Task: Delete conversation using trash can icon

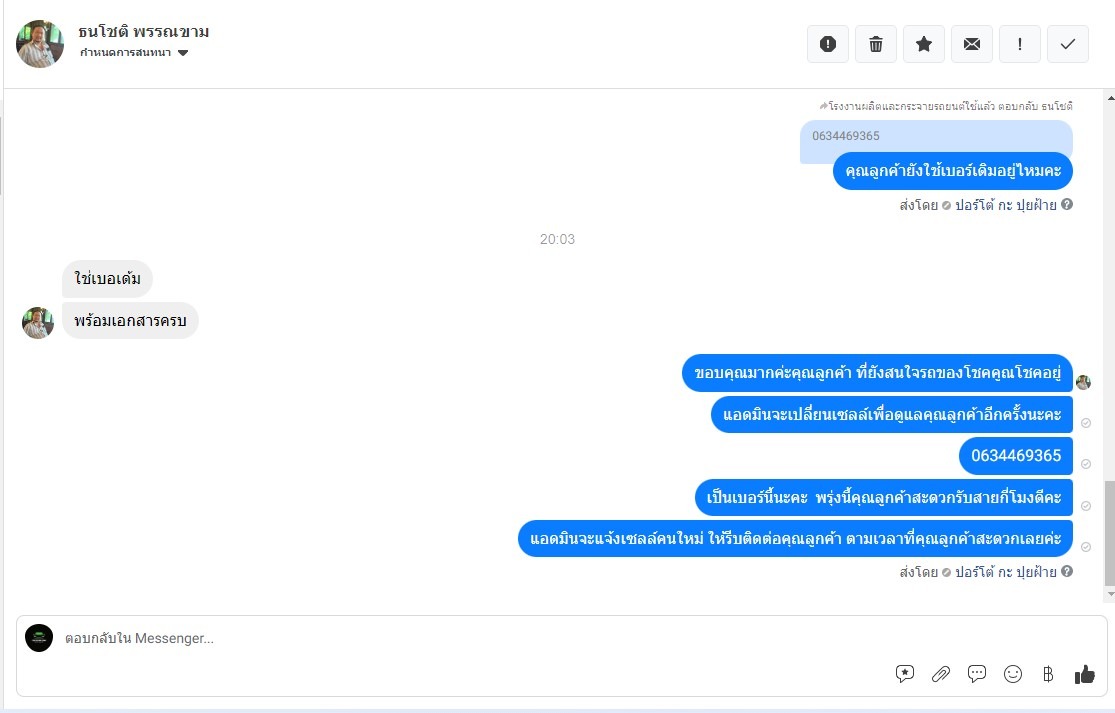Action: click(876, 44)
